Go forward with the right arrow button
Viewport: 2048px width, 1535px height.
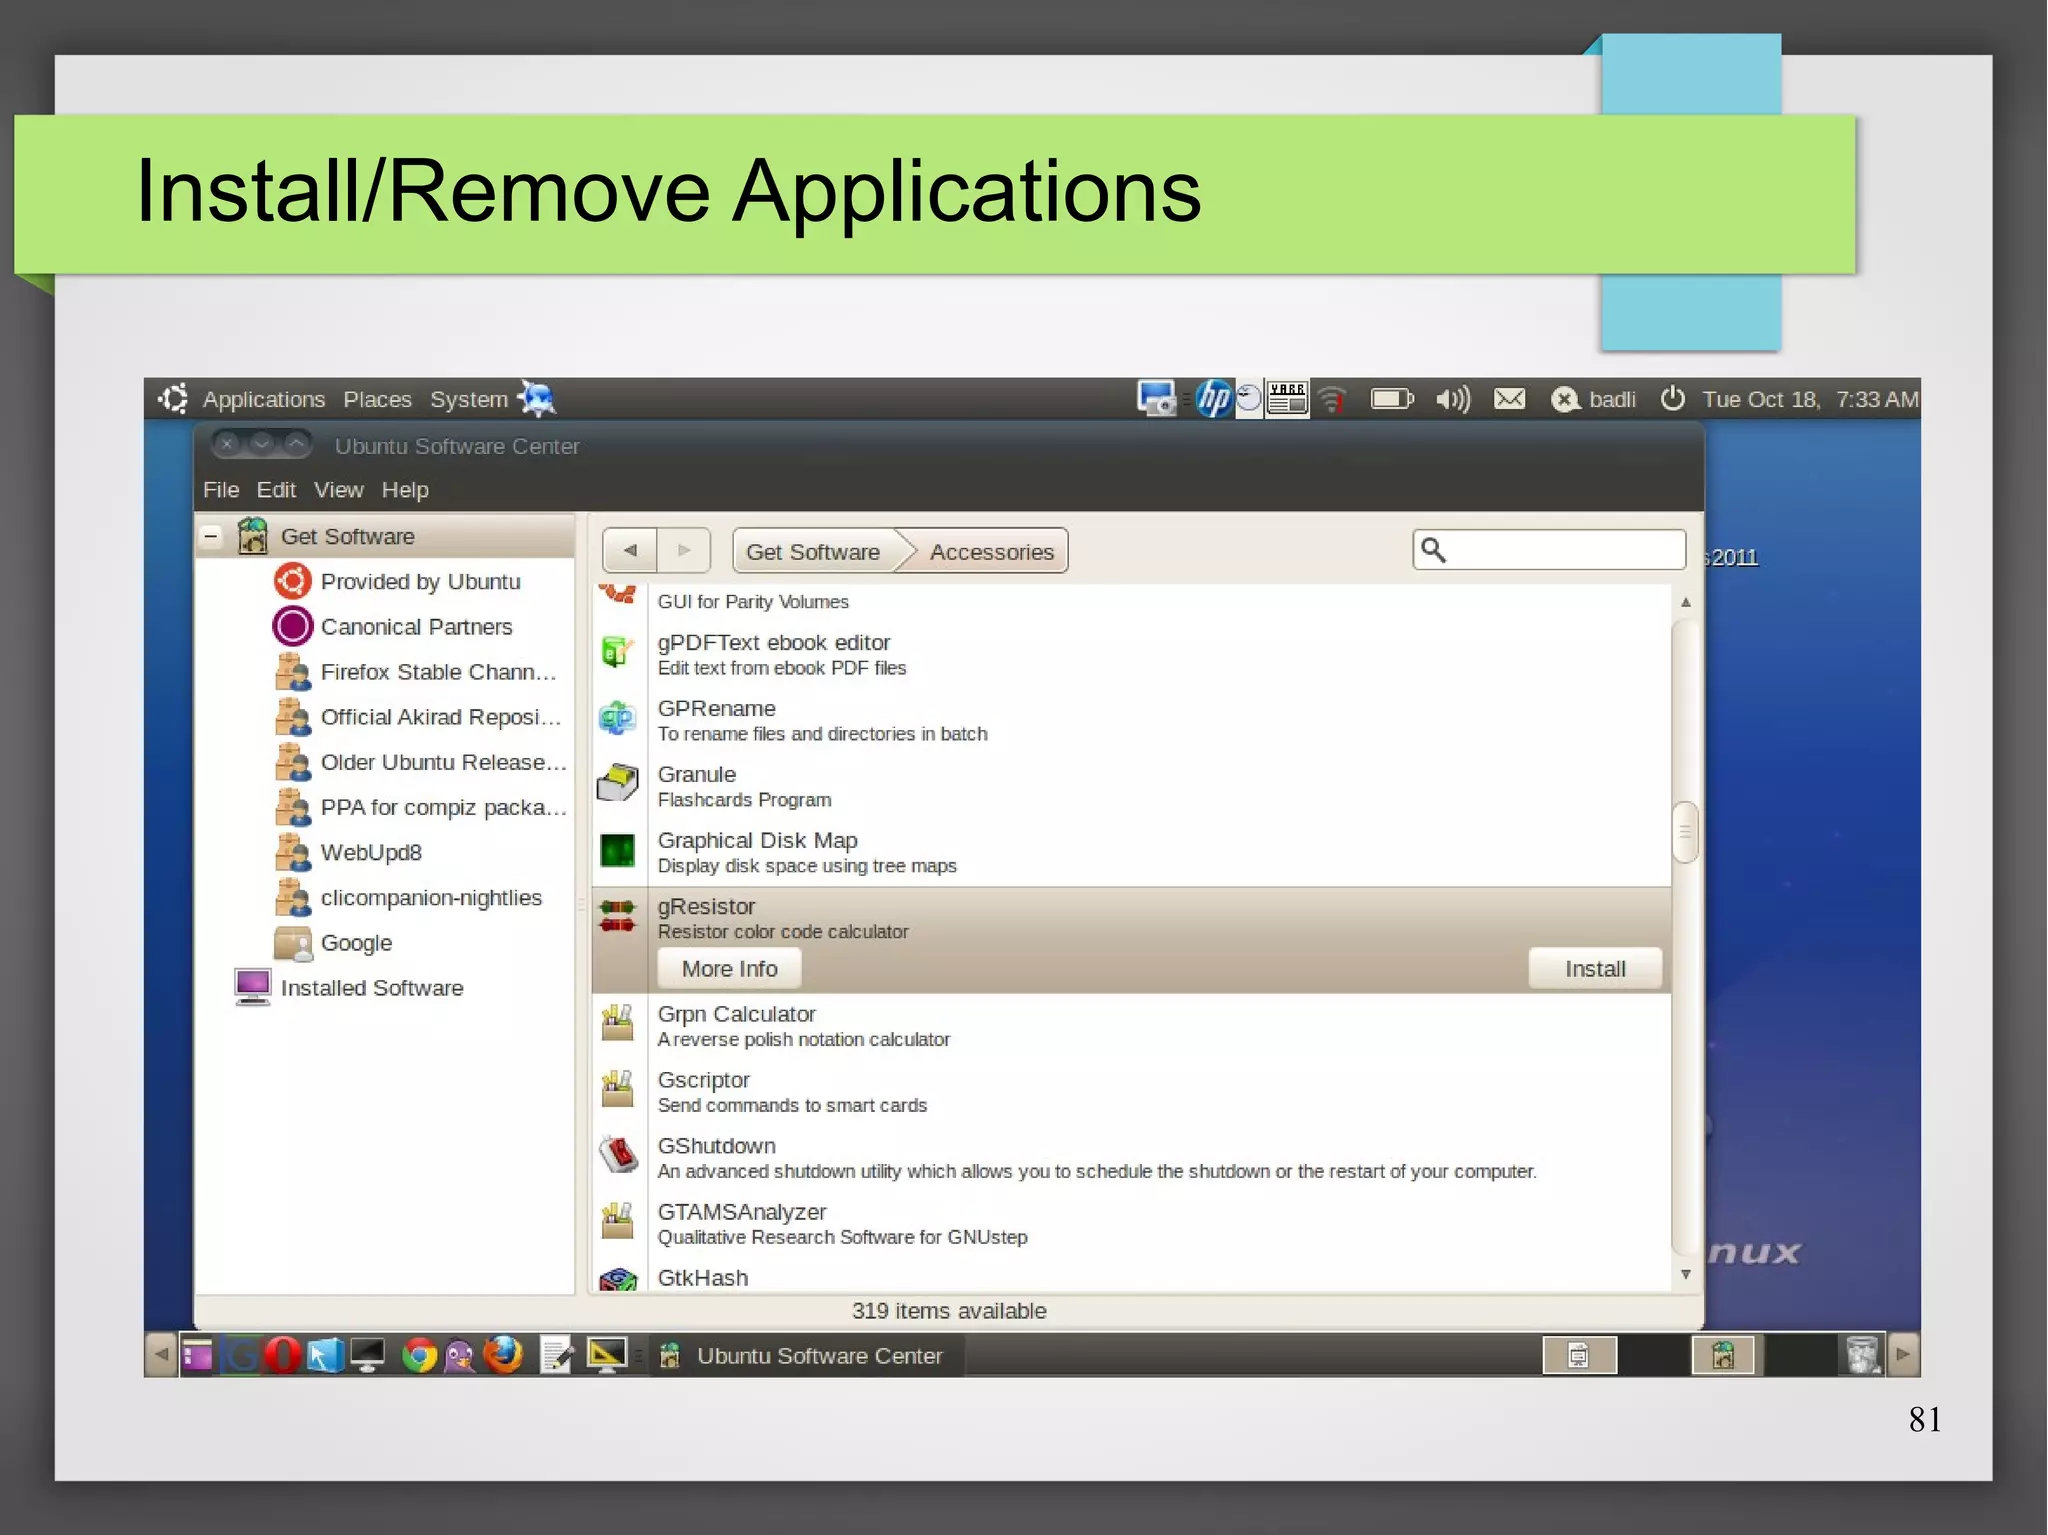(x=684, y=550)
